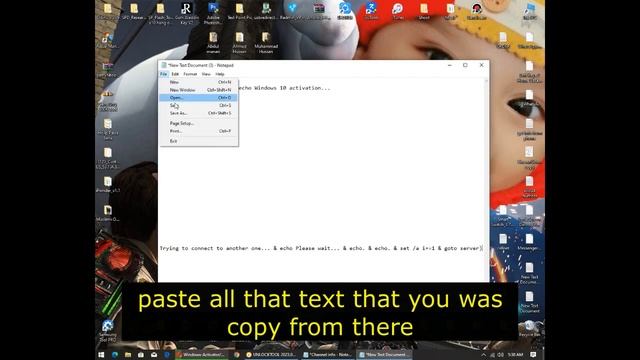Open the Mail app from the taskbar
Viewport: 640px width, 360px height.
pyautogui.click(x=154, y=355)
